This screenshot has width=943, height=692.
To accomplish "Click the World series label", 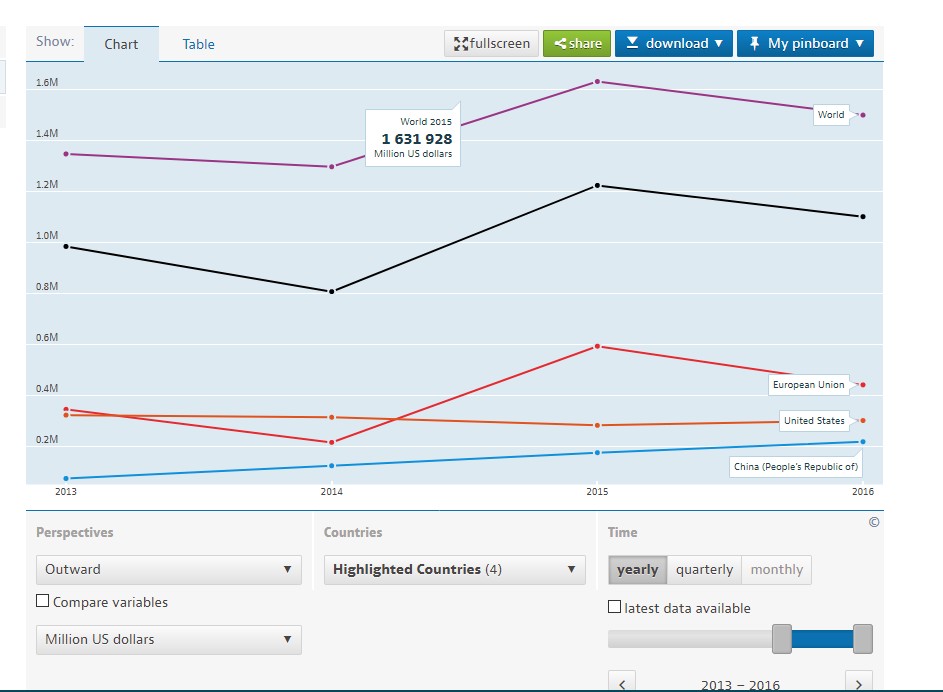I will tap(831, 114).
